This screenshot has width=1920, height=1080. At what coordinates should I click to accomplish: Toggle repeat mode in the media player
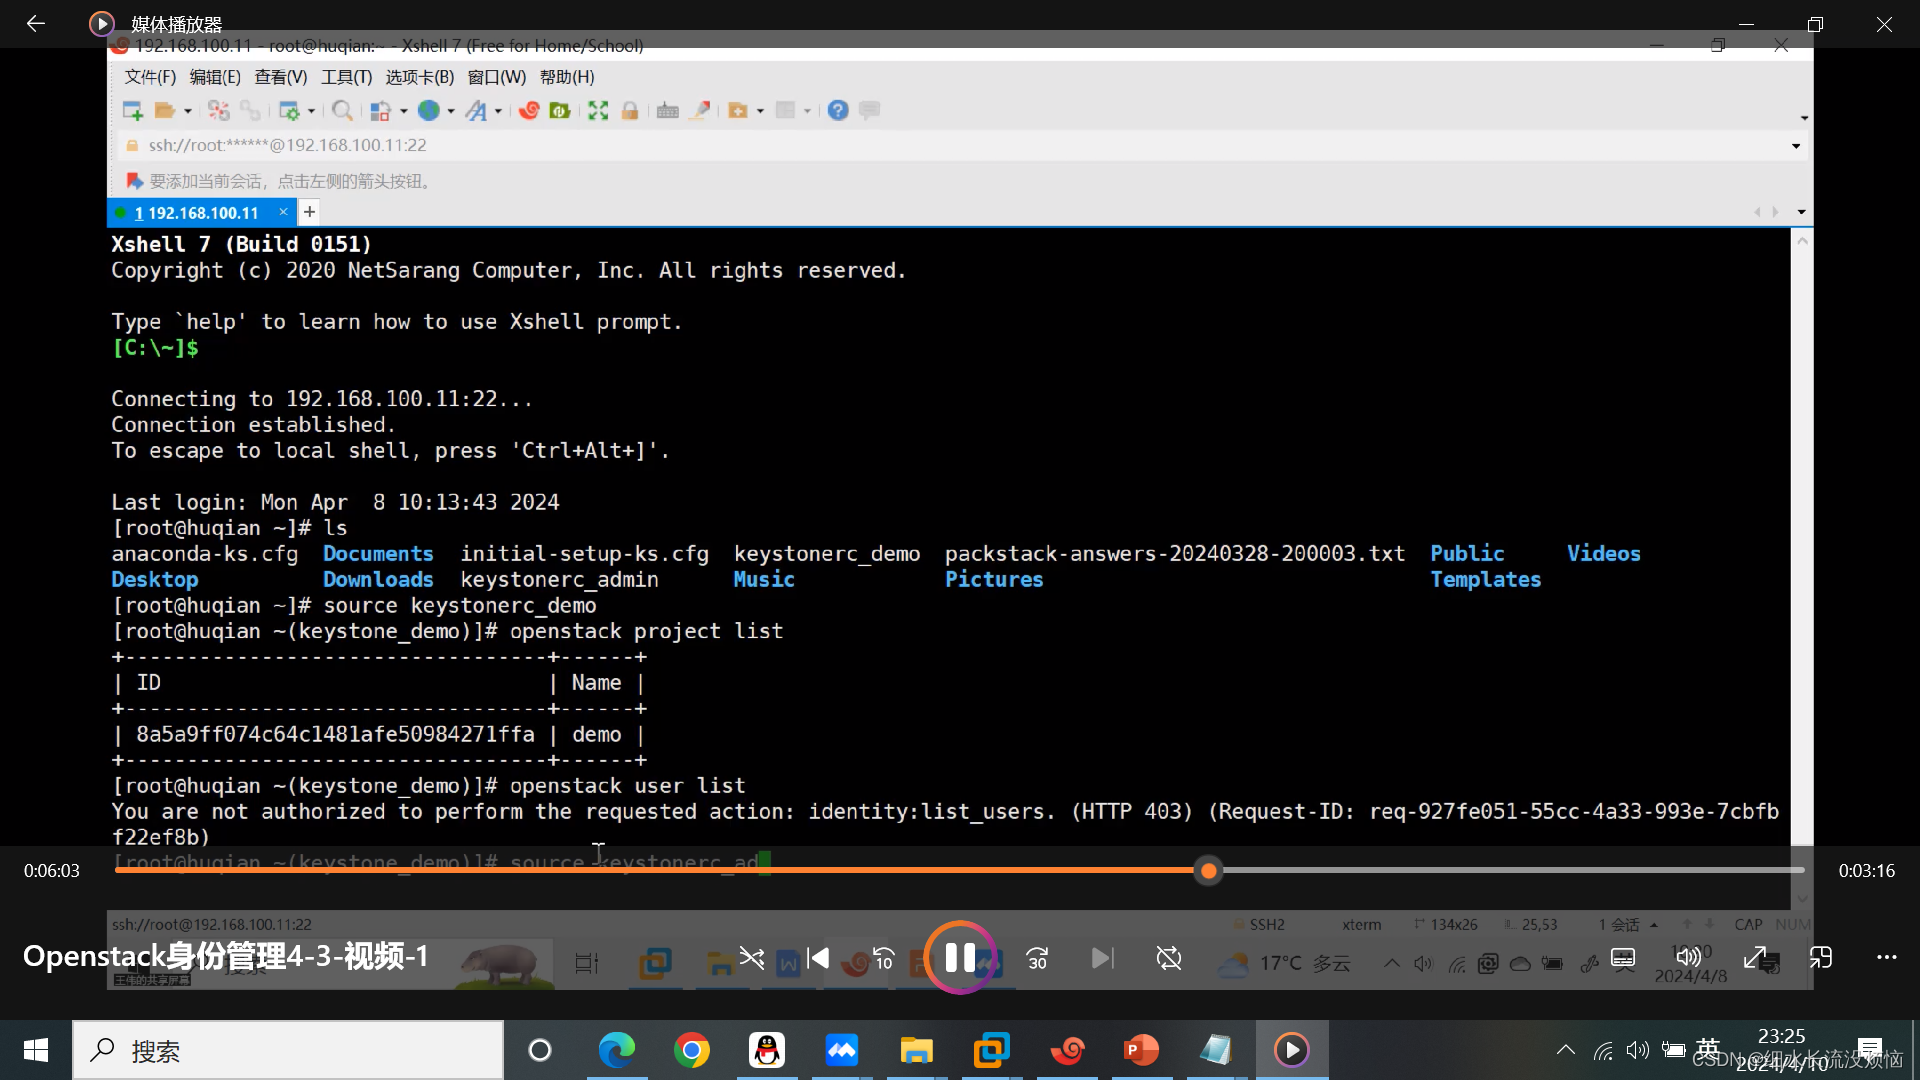pos(1168,958)
